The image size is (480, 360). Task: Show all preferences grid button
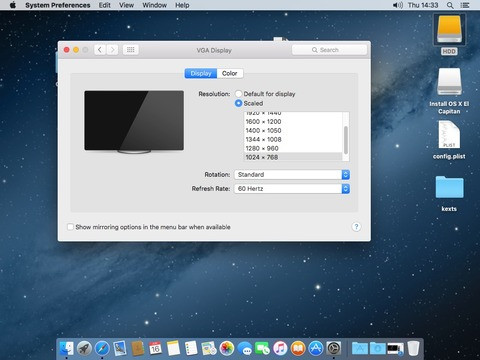pyautogui.click(x=131, y=50)
